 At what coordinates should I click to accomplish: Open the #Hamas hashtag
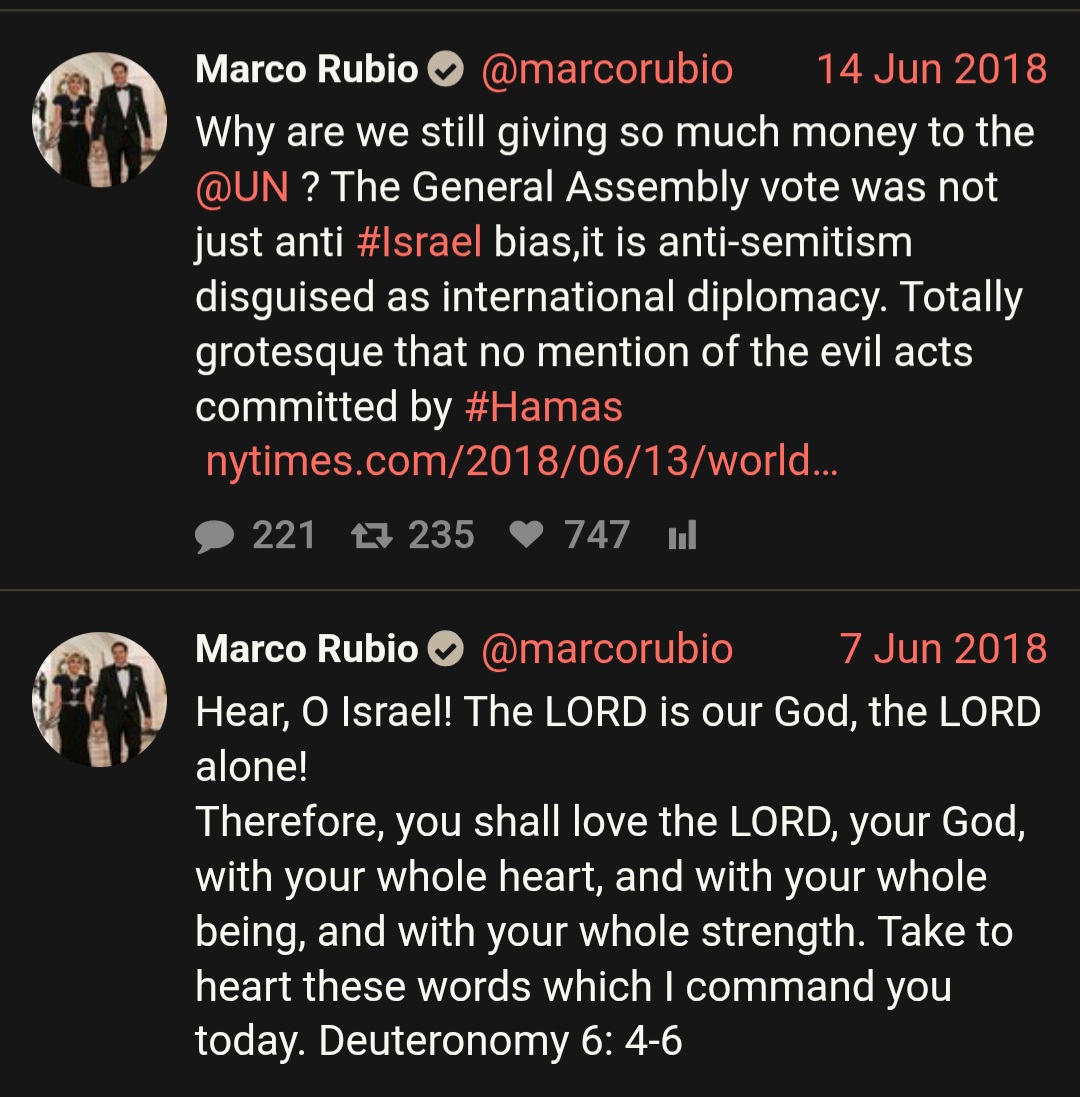click(543, 407)
